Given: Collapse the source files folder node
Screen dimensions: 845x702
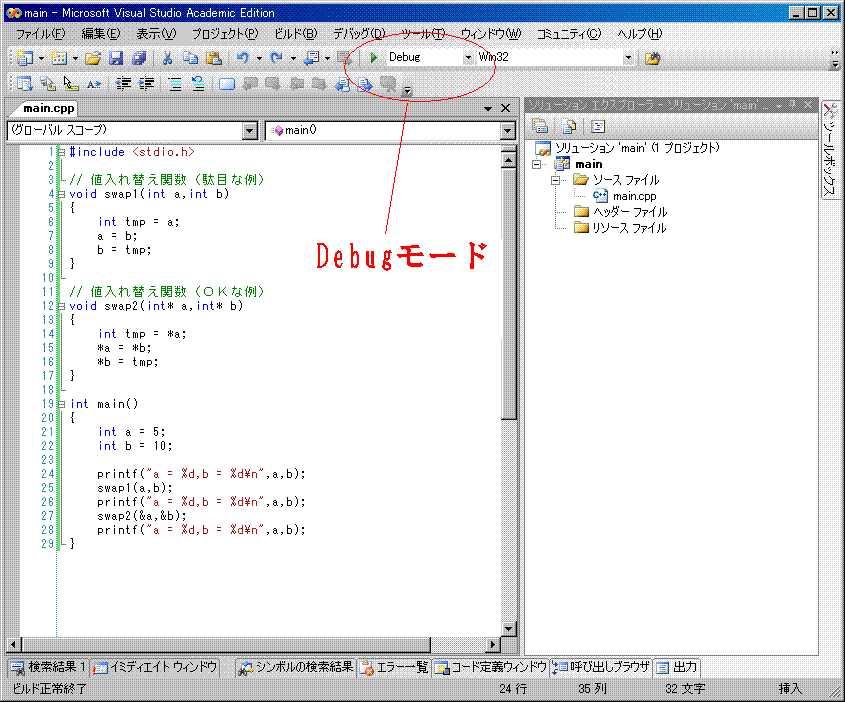Looking at the screenshot, I should pos(556,180).
